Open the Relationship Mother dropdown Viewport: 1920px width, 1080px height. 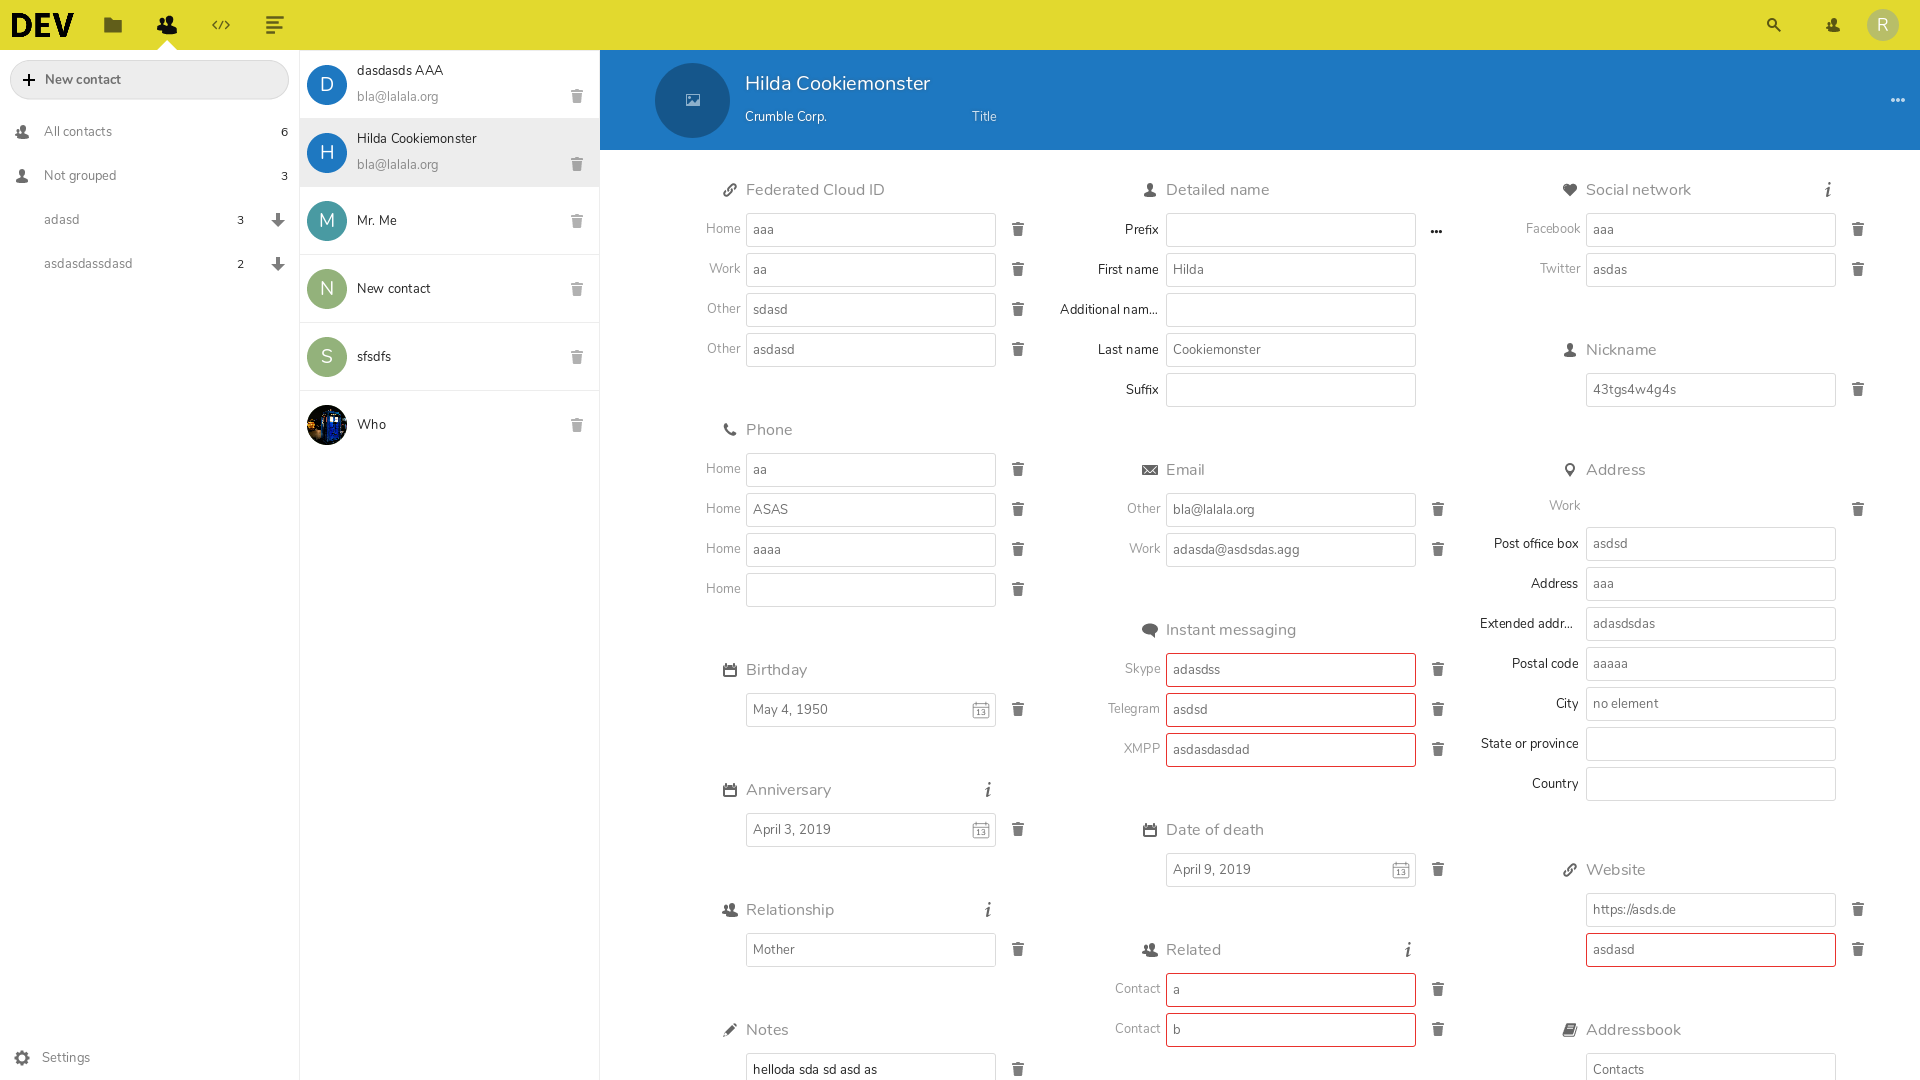870,950
